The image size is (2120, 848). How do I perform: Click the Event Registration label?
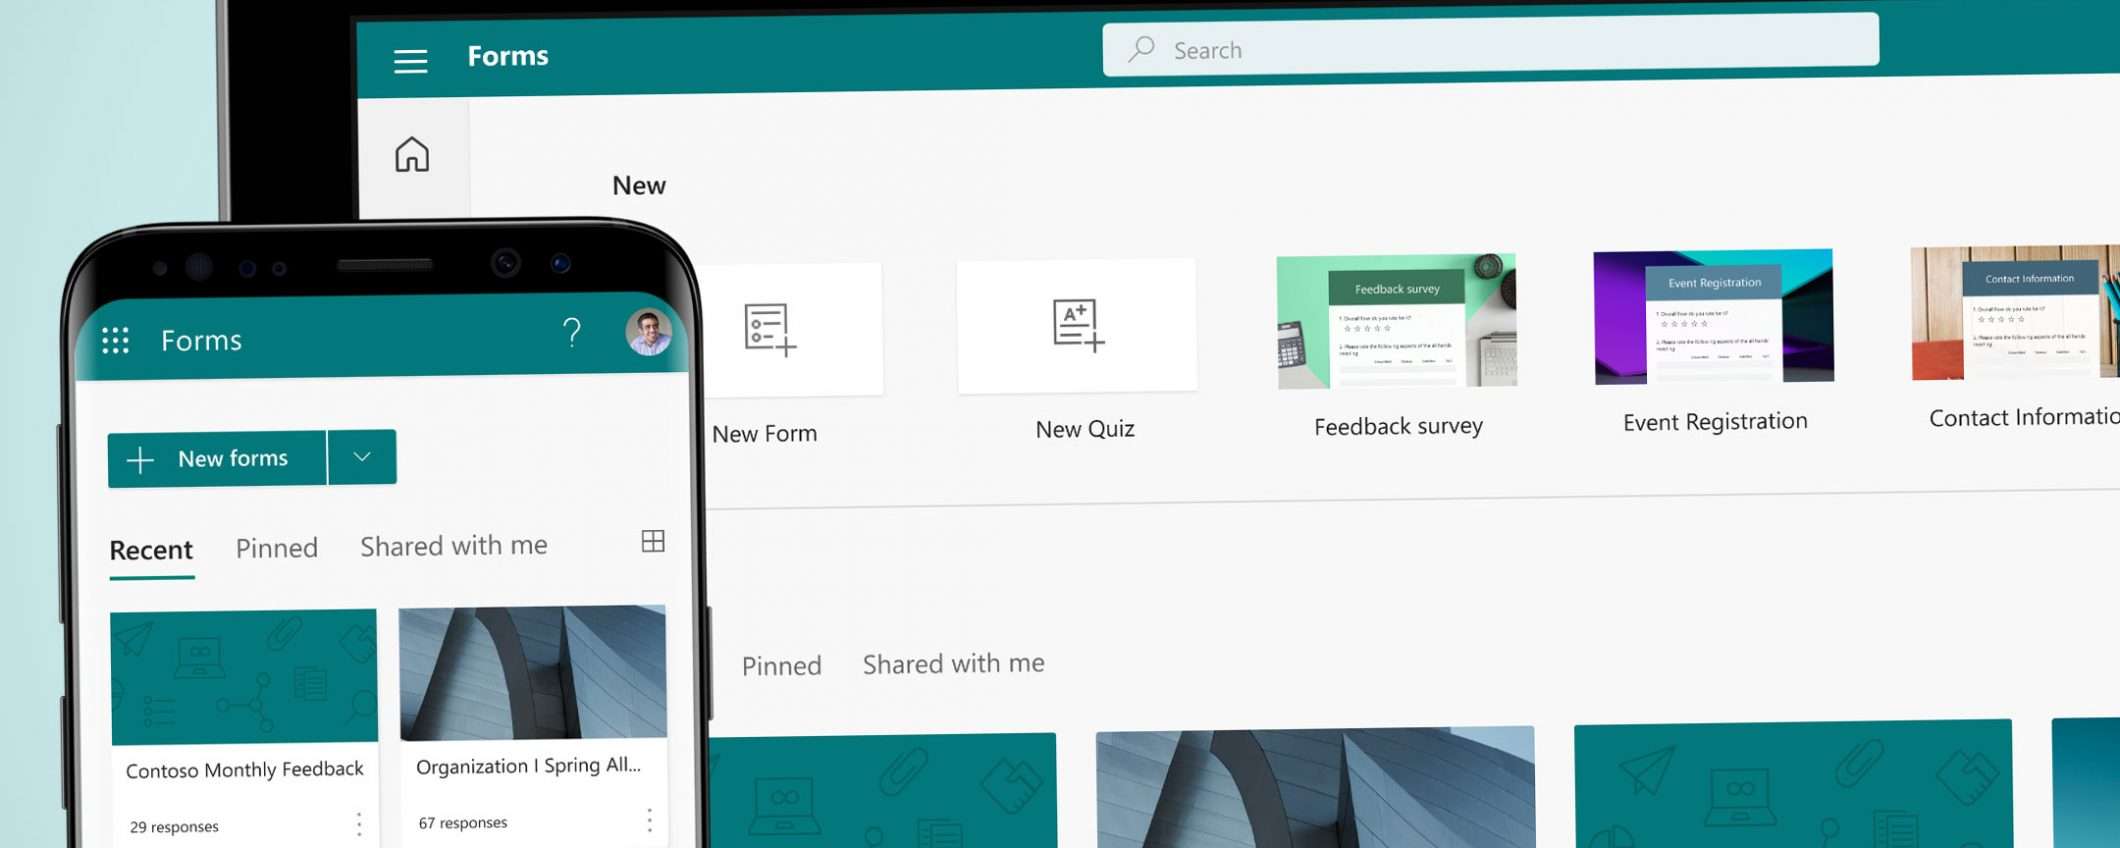tap(1715, 422)
